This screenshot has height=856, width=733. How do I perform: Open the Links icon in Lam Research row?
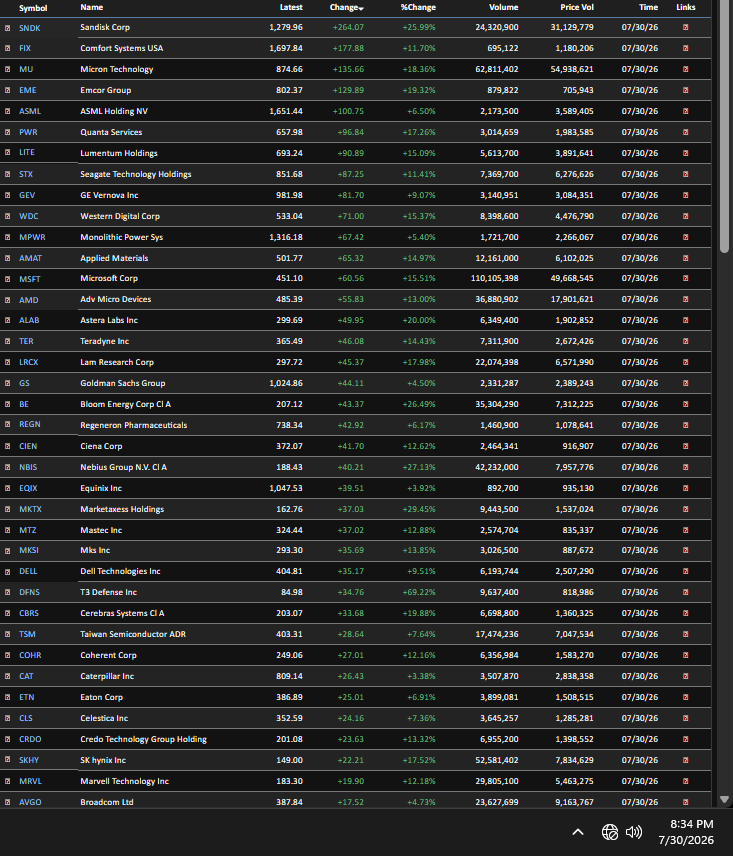686,362
